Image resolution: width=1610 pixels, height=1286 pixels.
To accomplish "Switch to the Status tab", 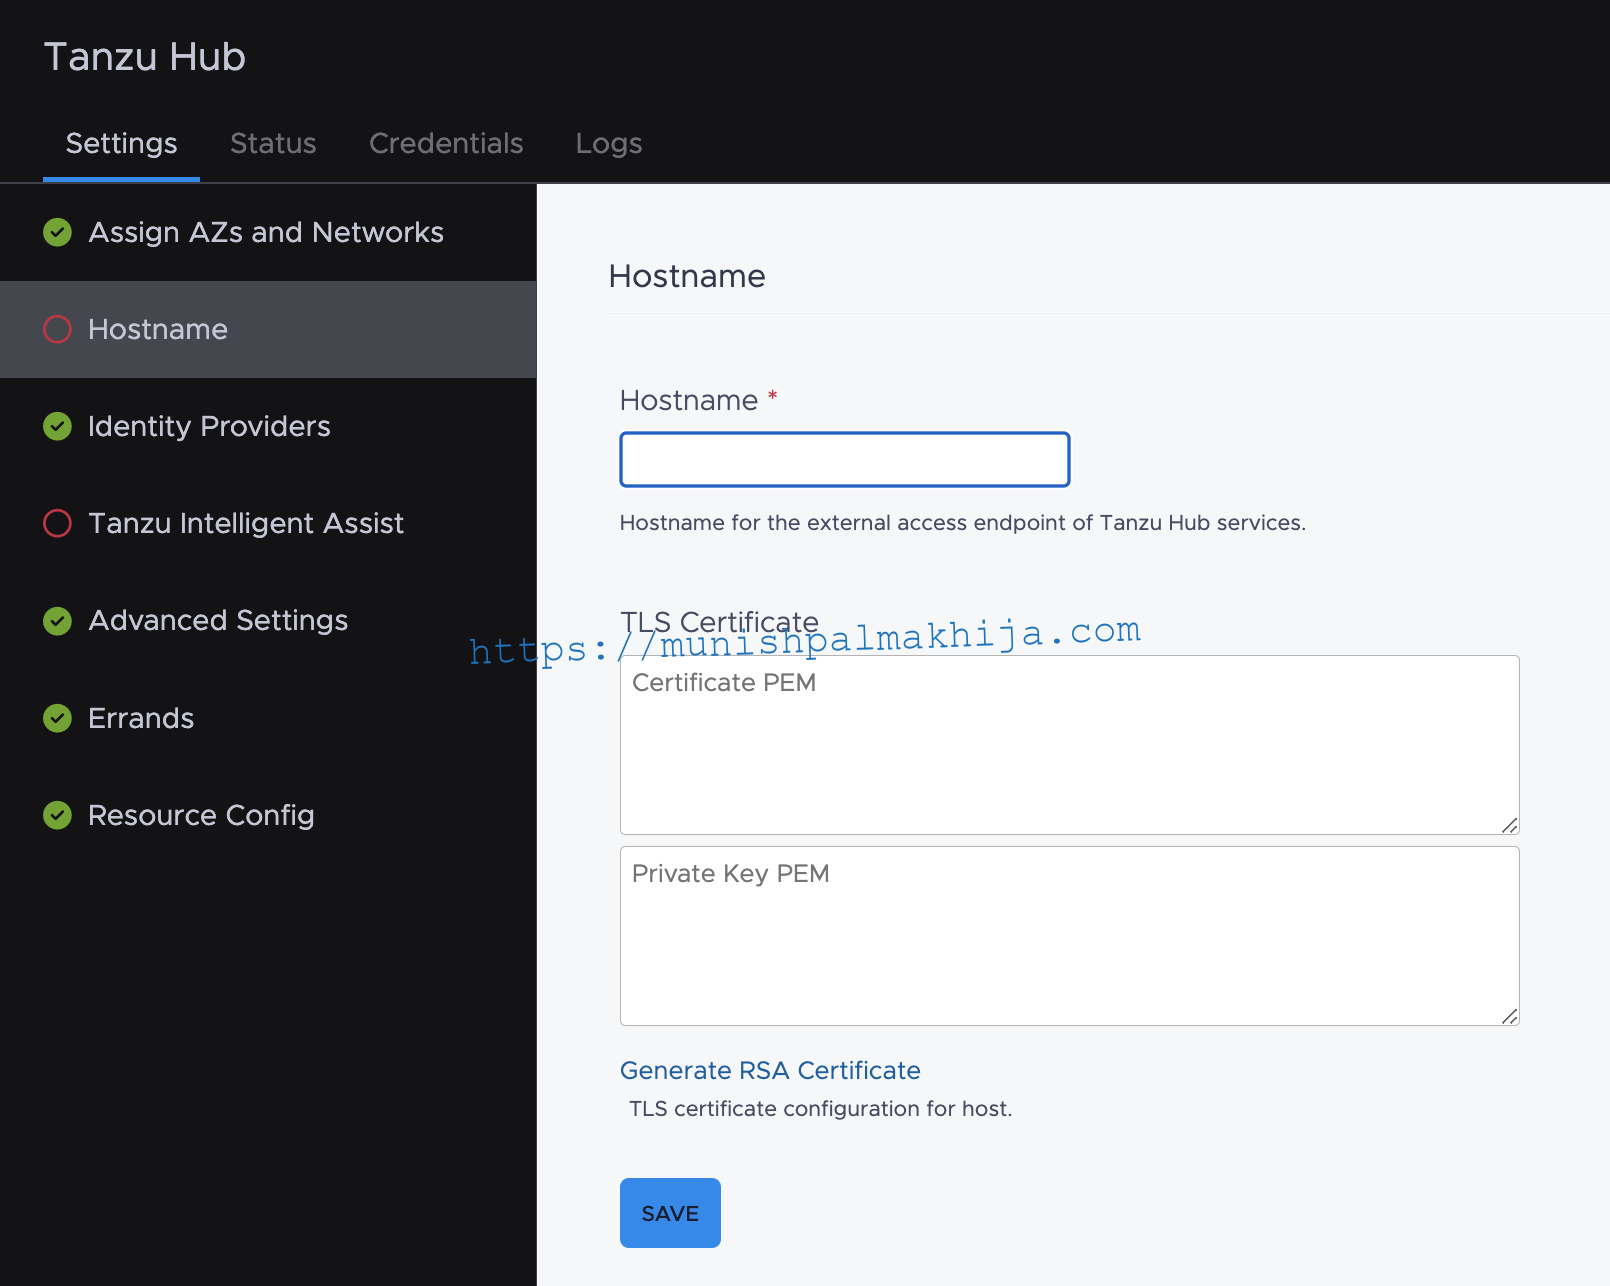I will click(273, 144).
